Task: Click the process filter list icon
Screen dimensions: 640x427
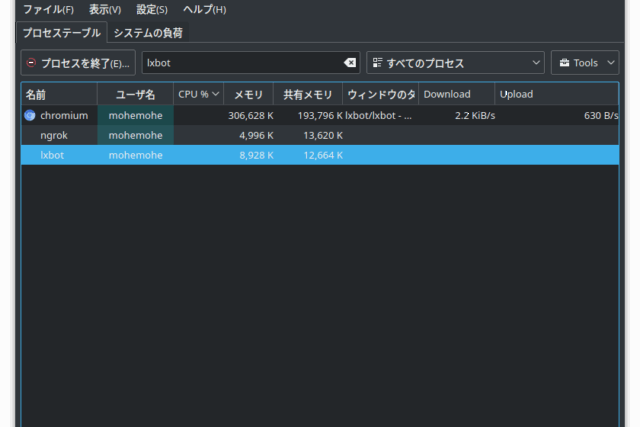Action: [377, 63]
